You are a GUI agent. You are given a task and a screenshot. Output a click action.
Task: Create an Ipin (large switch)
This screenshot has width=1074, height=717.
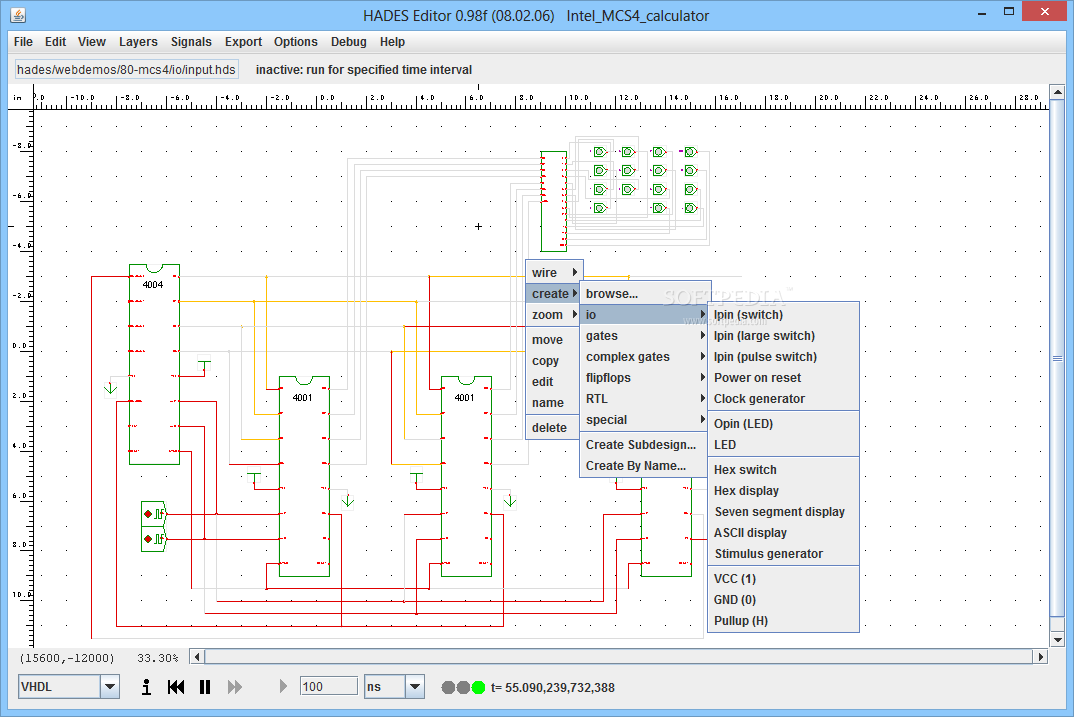pos(783,336)
